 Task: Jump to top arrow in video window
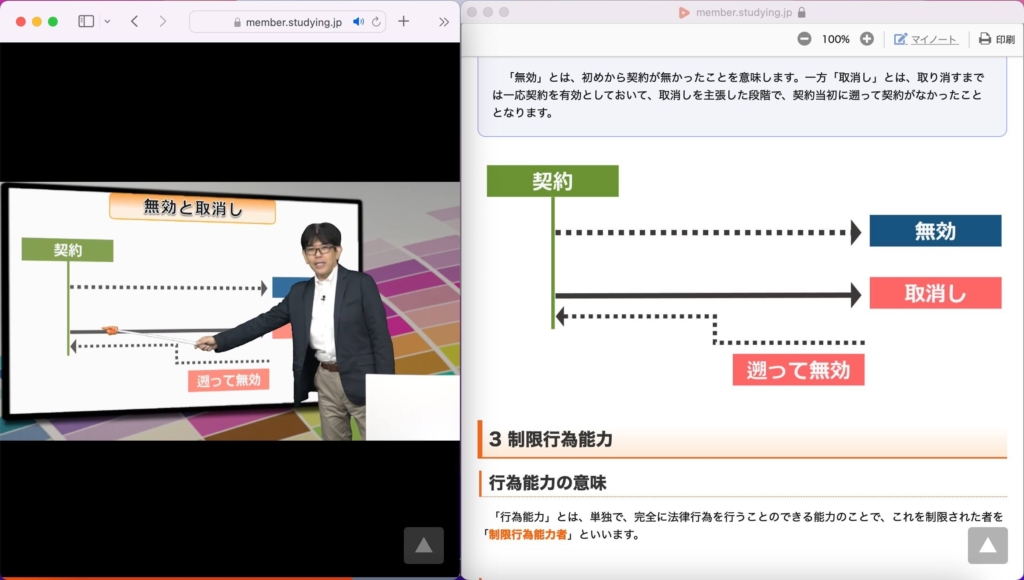point(424,545)
